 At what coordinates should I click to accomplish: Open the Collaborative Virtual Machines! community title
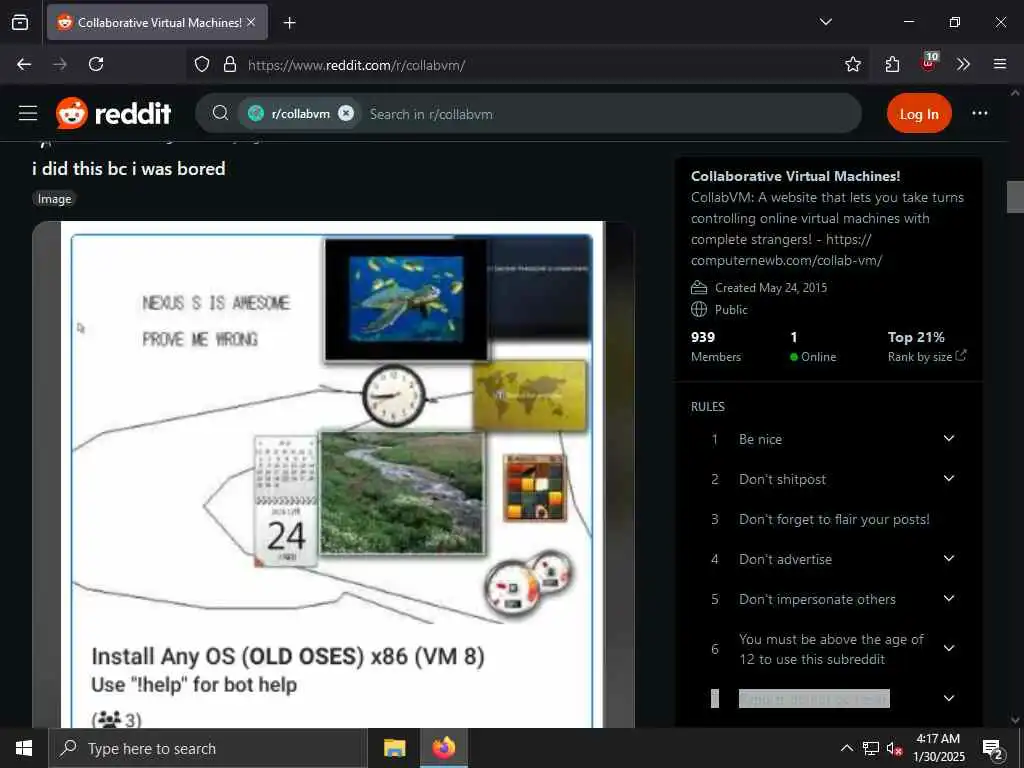[795, 176]
